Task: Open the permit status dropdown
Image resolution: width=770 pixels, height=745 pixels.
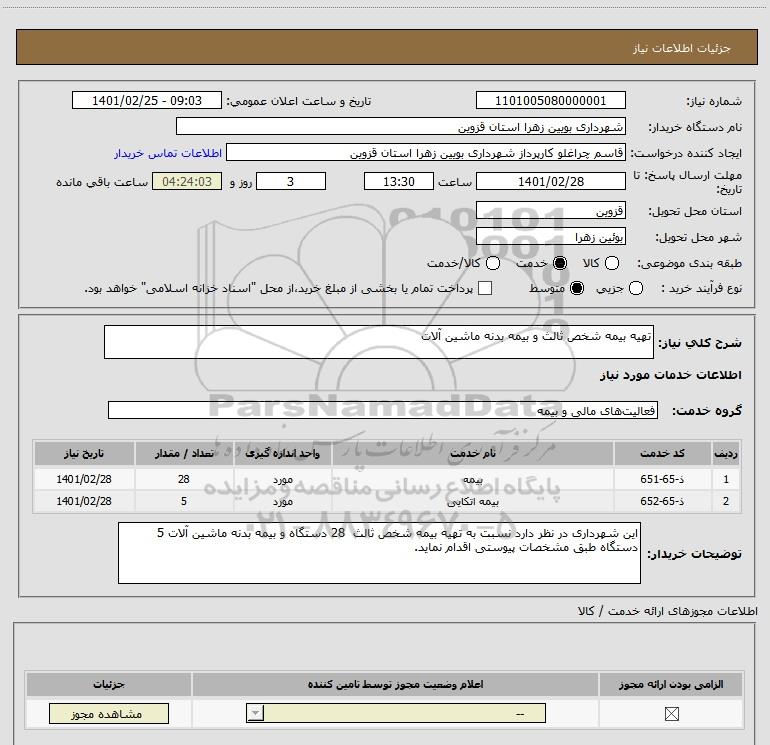Action: (396, 713)
